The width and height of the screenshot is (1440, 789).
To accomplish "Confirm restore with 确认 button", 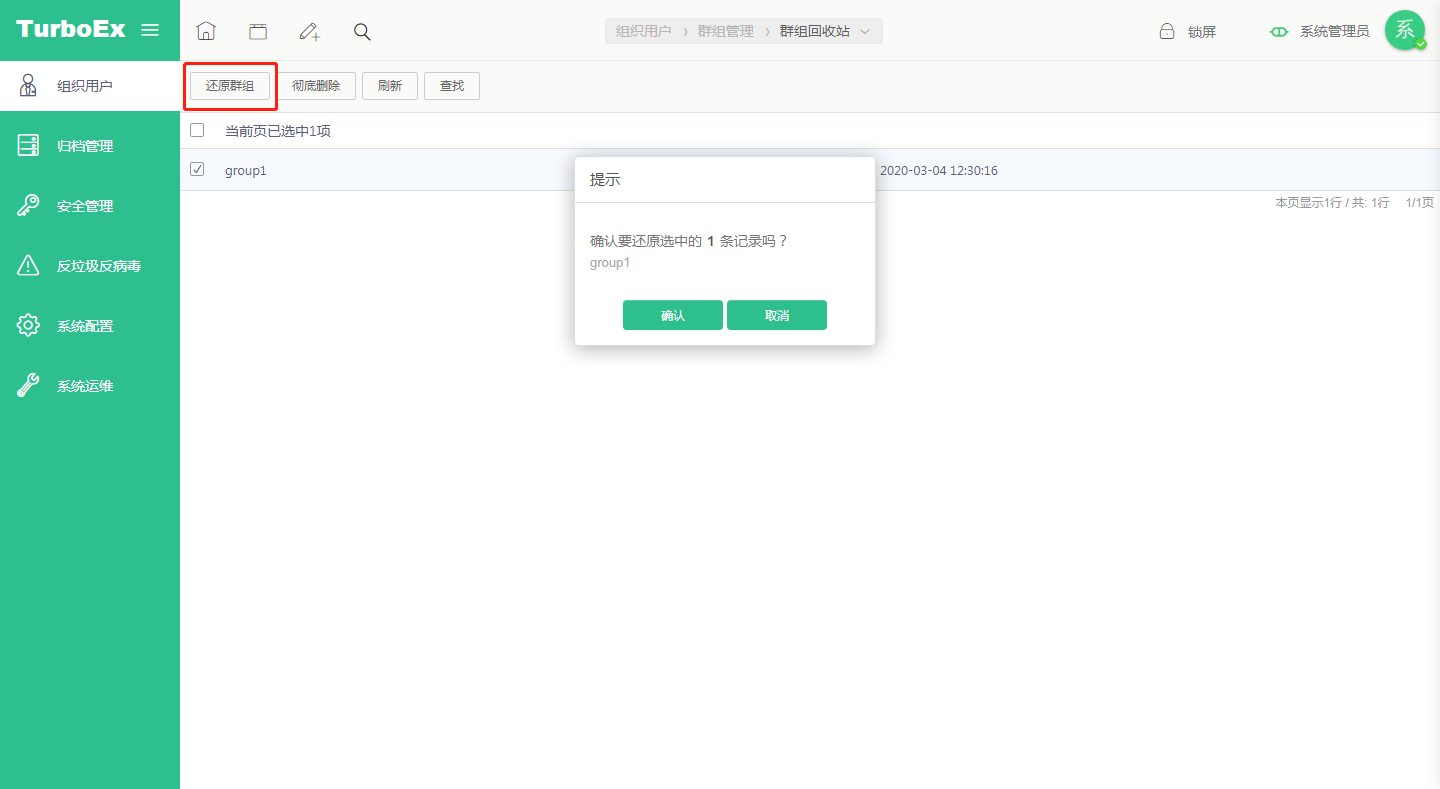I will pos(673,315).
